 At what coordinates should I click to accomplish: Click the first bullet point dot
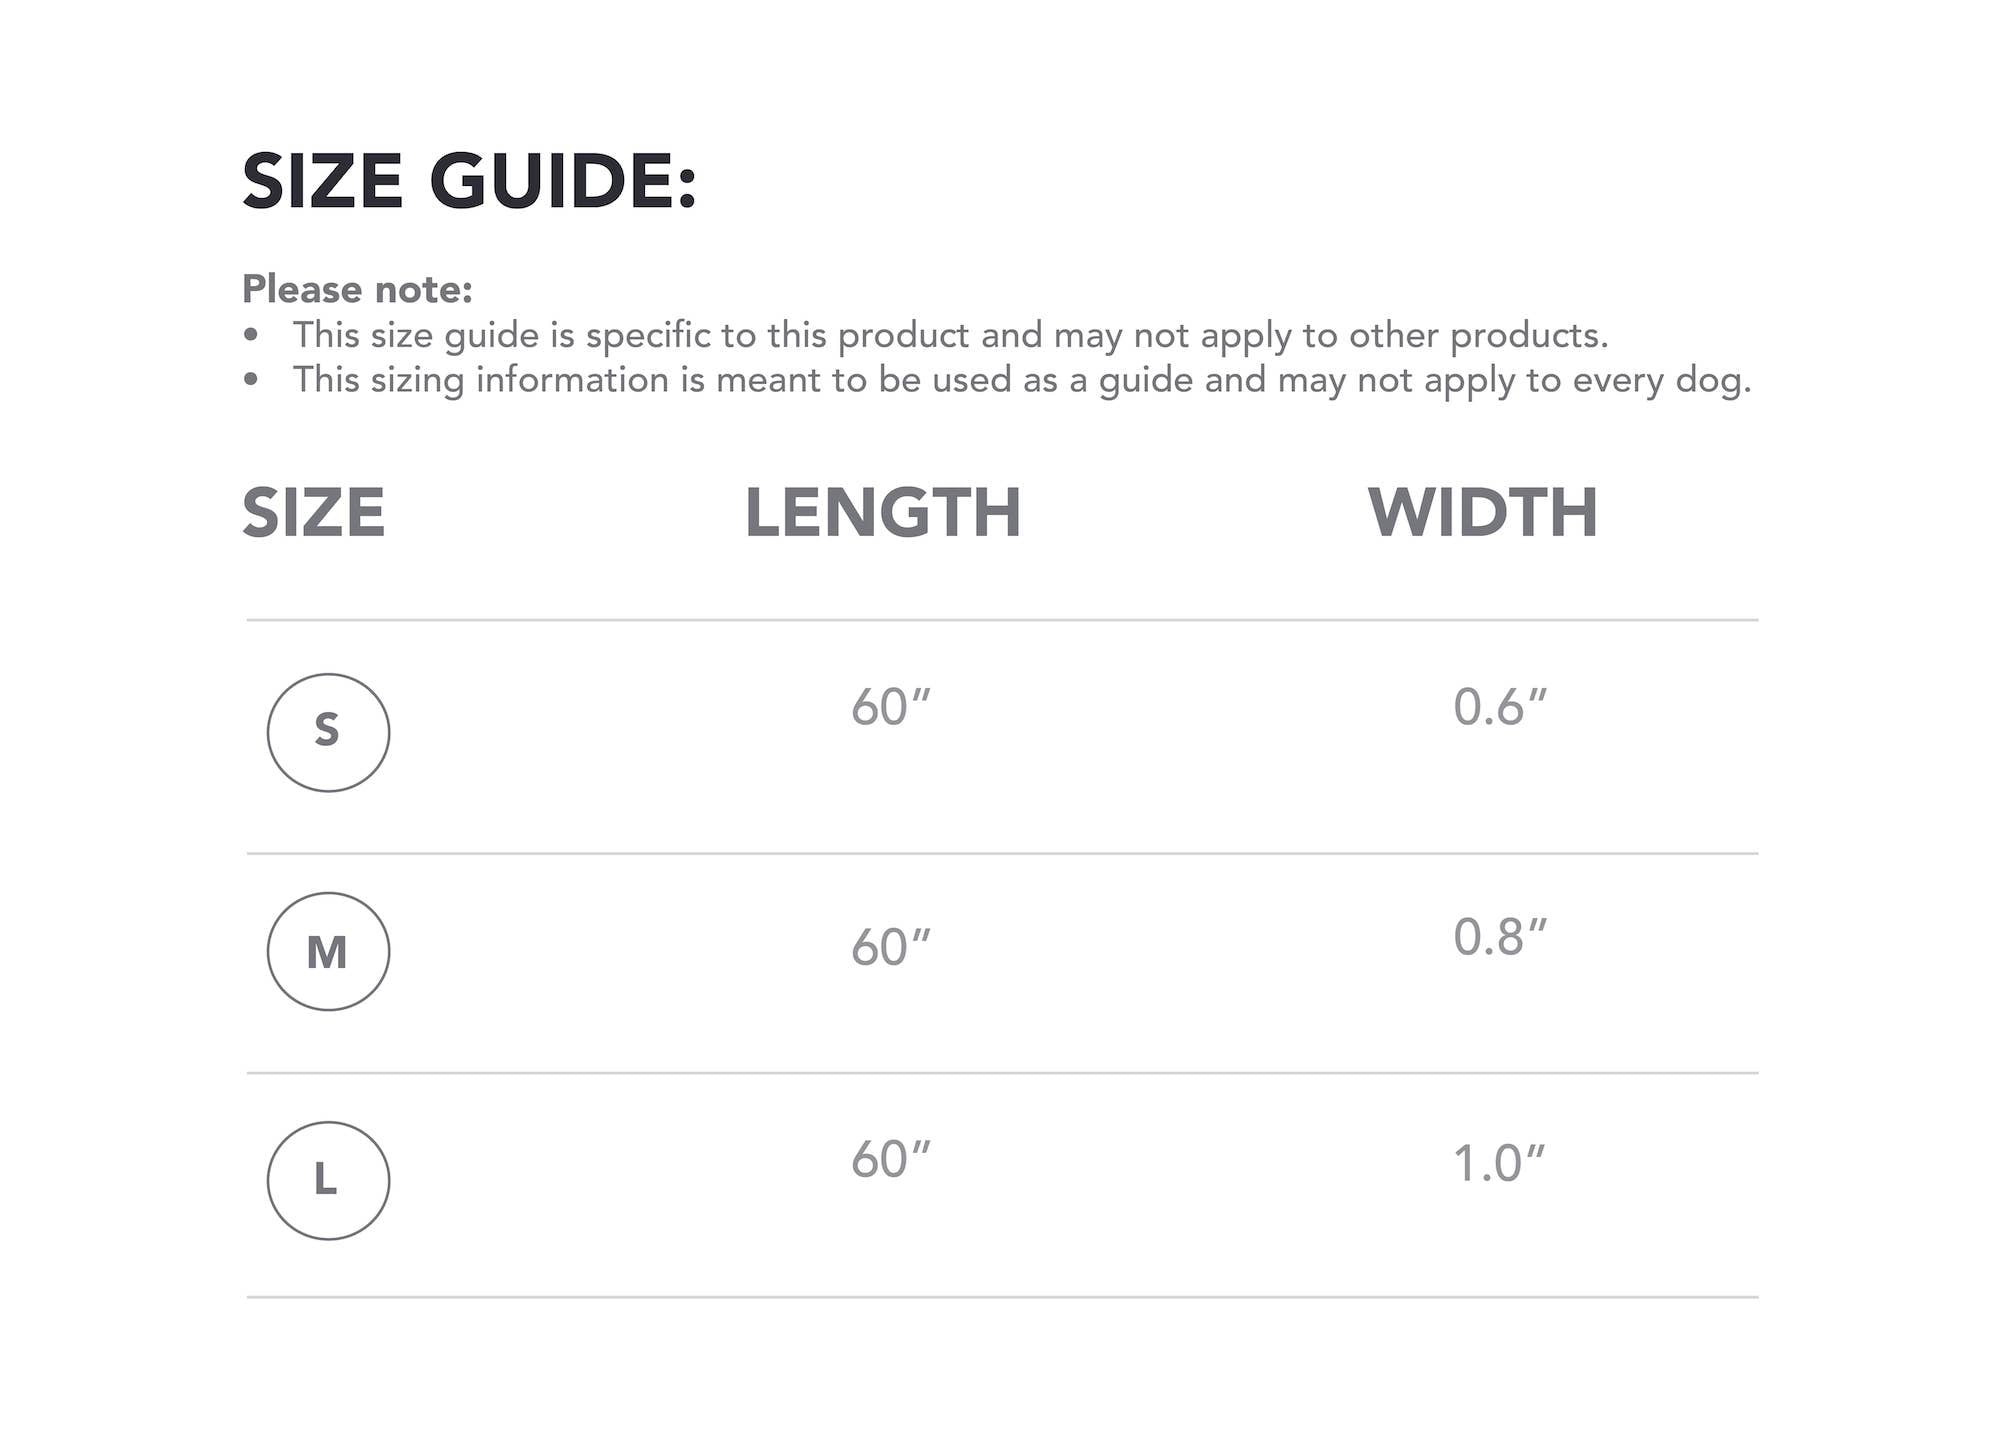click(x=251, y=335)
